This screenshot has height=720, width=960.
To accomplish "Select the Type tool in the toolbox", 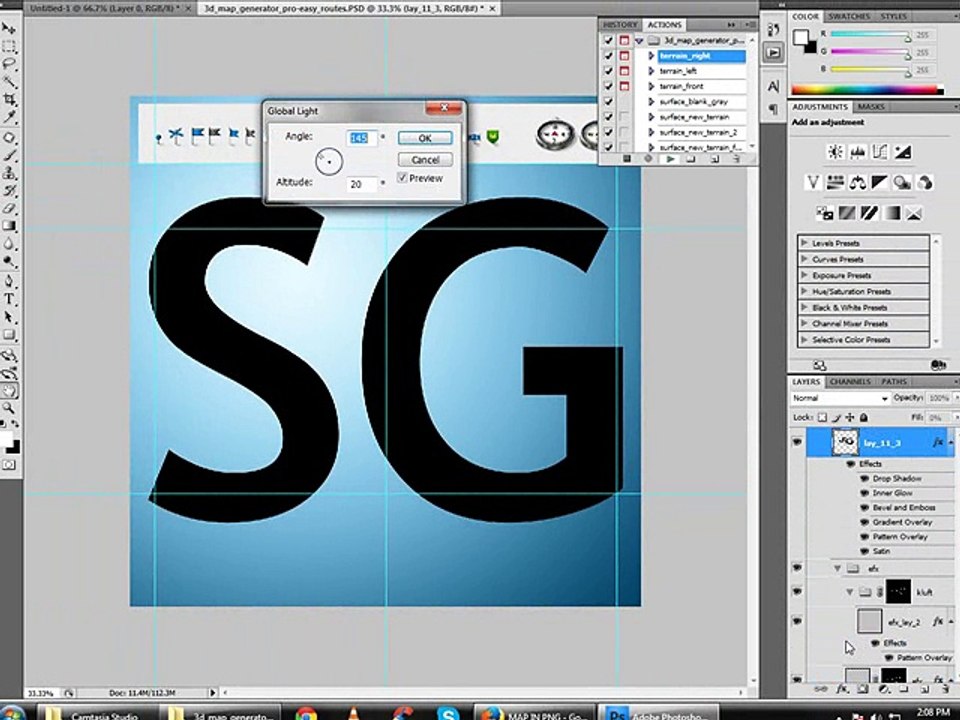I will pyautogui.click(x=9, y=299).
